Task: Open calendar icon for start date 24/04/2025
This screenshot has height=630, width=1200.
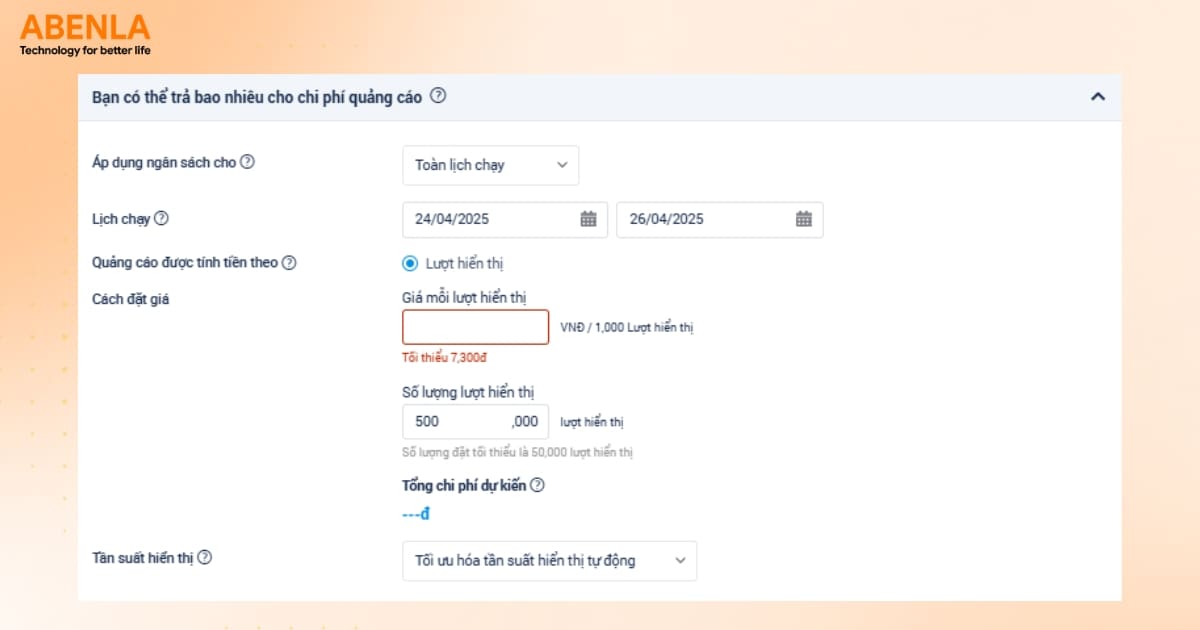Action: click(x=588, y=219)
